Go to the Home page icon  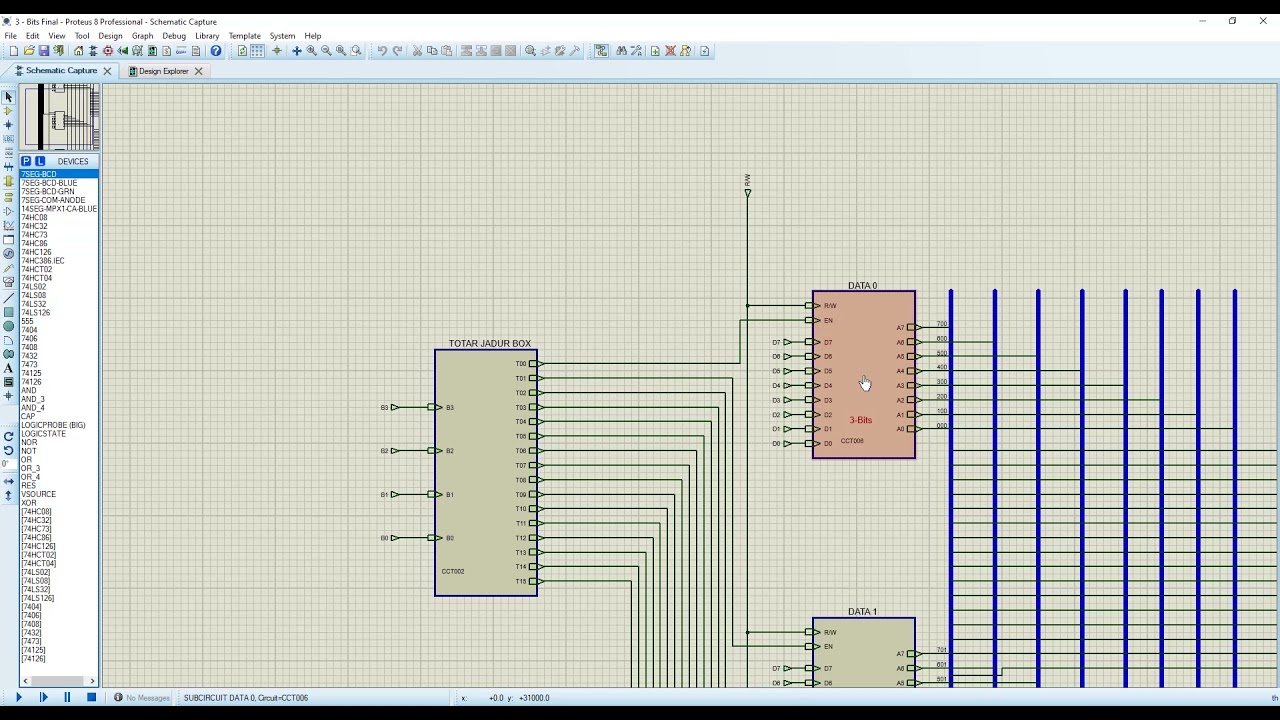(79, 51)
